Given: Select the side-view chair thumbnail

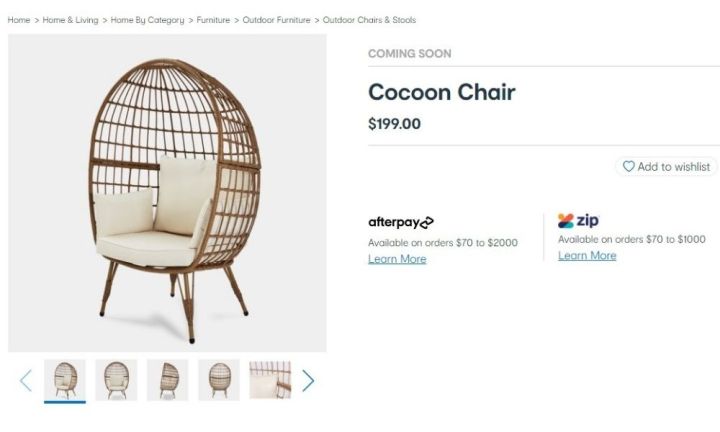Looking at the screenshot, I should (x=168, y=380).
